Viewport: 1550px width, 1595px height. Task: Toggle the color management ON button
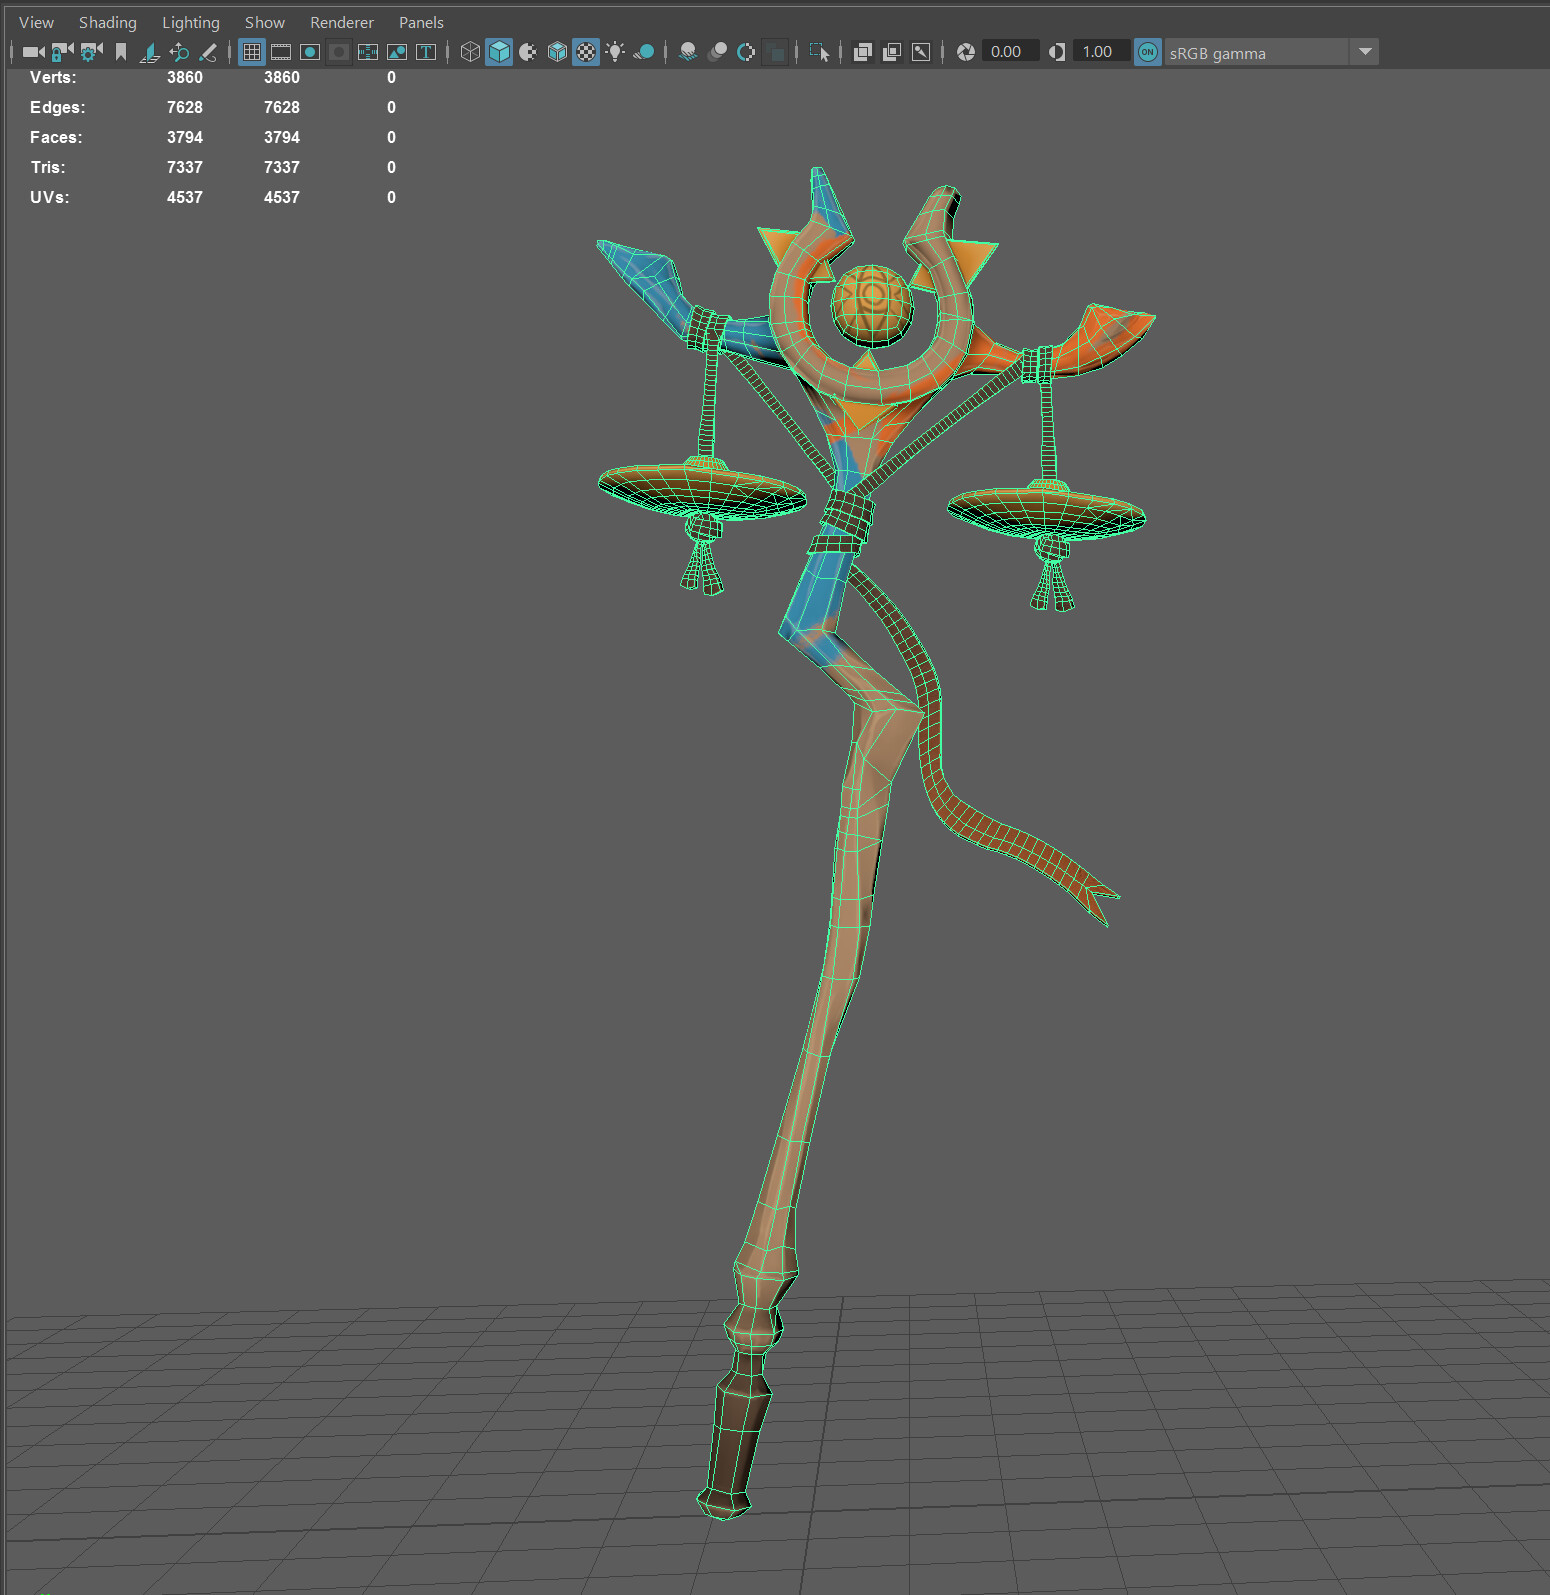pos(1148,52)
